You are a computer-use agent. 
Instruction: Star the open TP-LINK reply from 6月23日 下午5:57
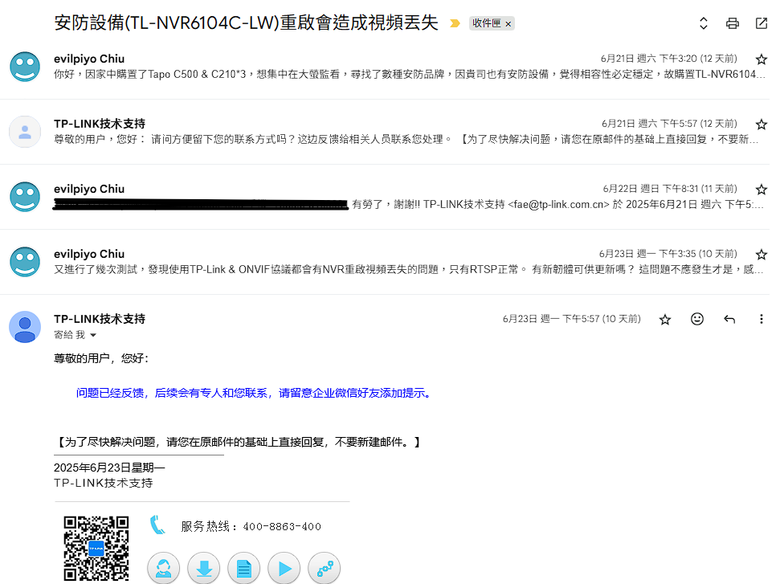pos(665,319)
